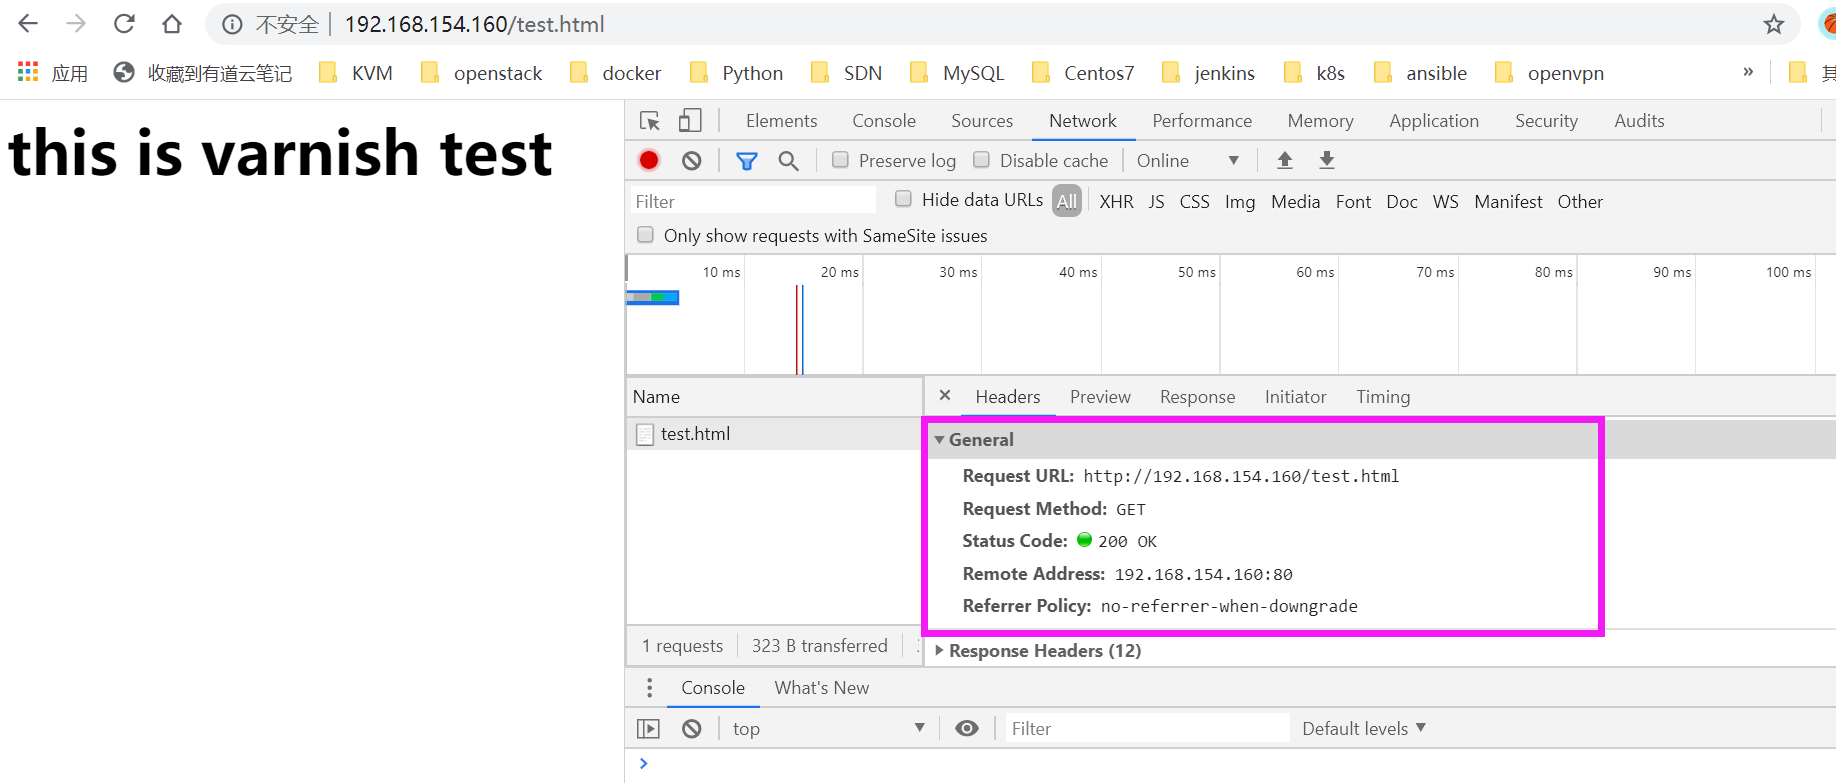Click the not-secure site info icon
Image resolution: width=1836 pixels, height=783 pixels.
pos(232,25)
